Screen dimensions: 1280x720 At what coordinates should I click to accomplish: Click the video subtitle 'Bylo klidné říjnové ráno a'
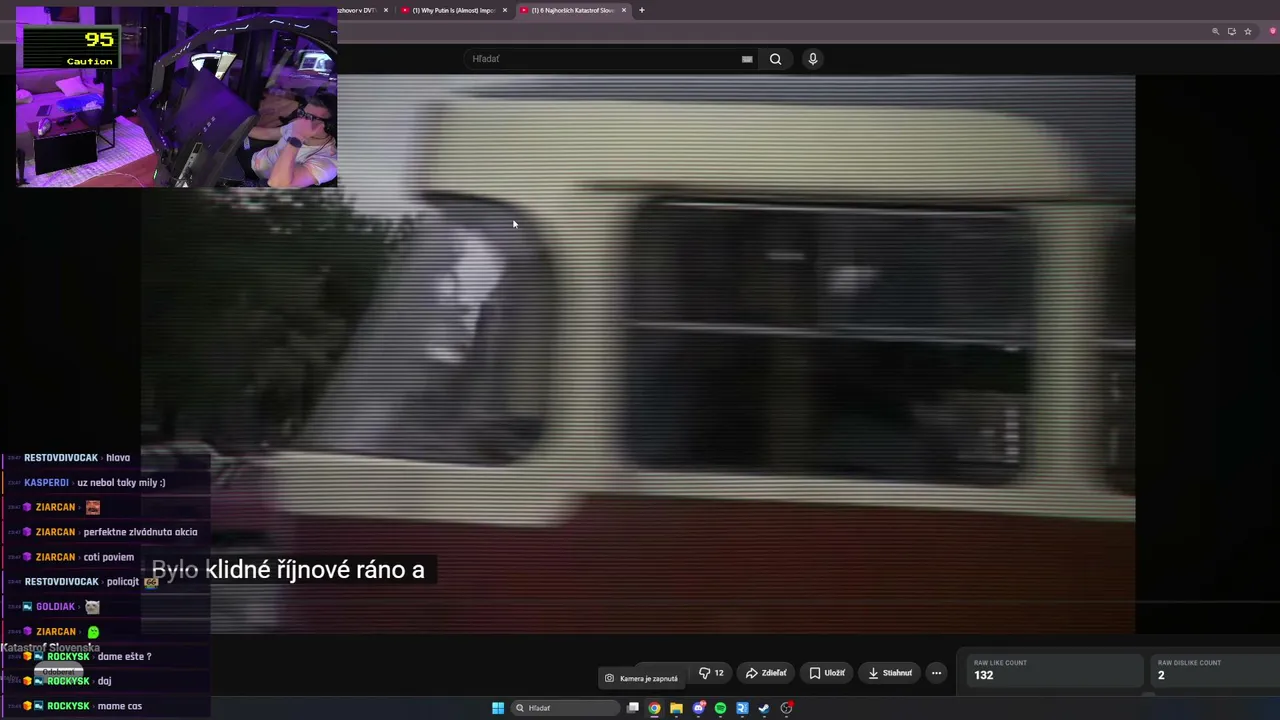point(288,570)
